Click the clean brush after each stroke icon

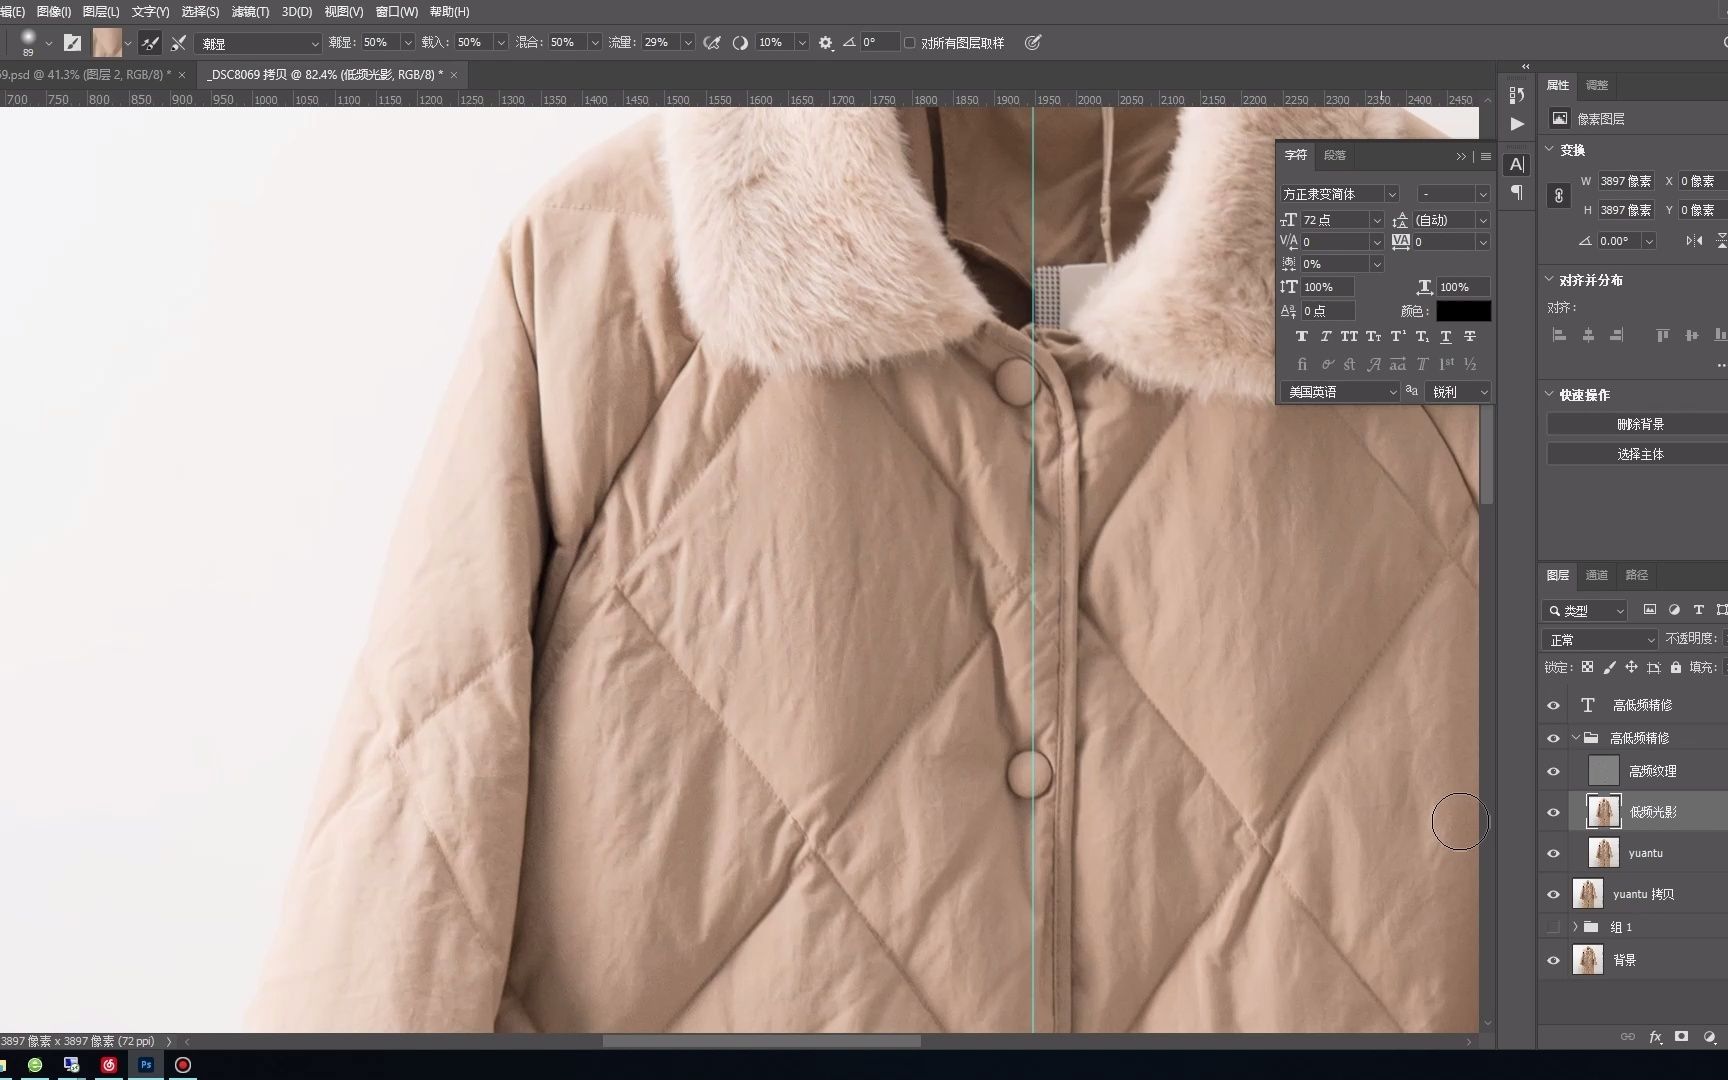click(178, 43)
